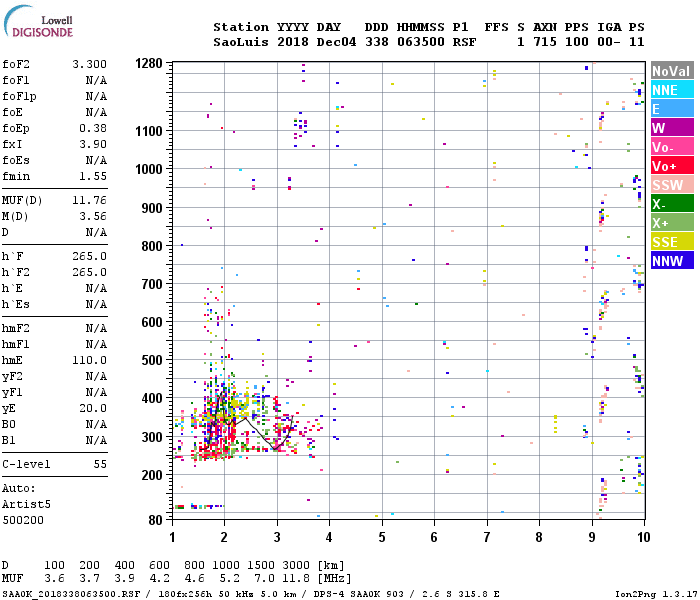700x600 pixels.
Task: Select the SSW legend swatch
Action: tap(672, 185)
